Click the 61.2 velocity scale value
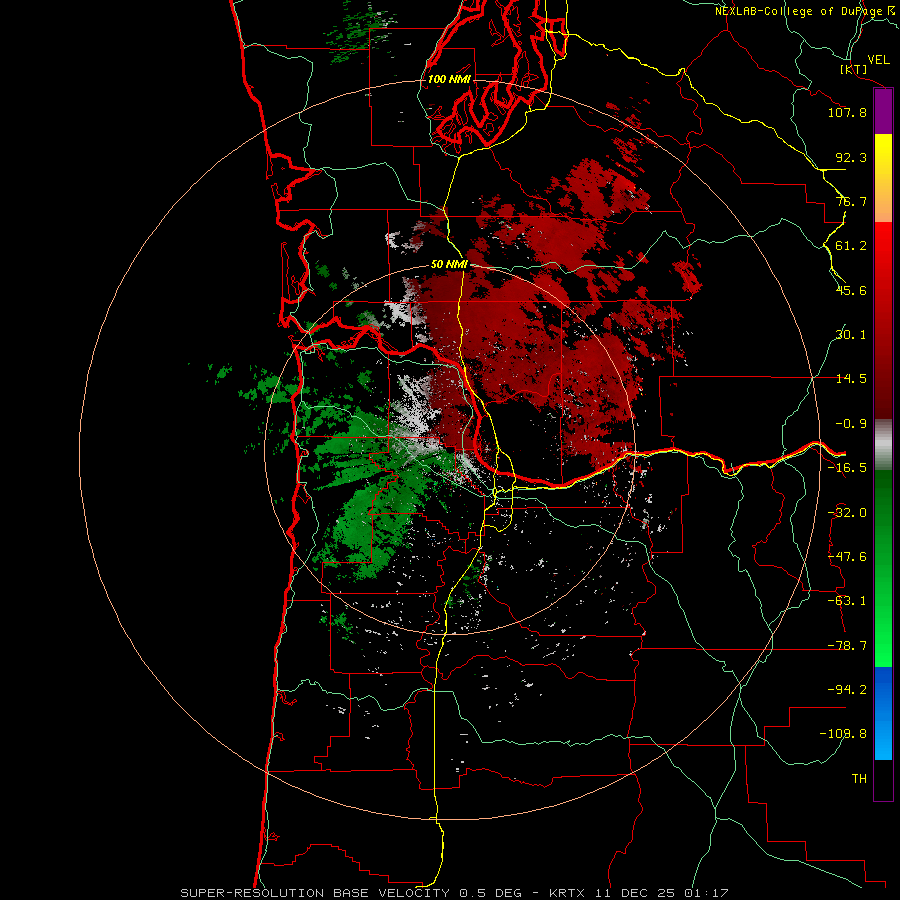 tap(851, 246)
